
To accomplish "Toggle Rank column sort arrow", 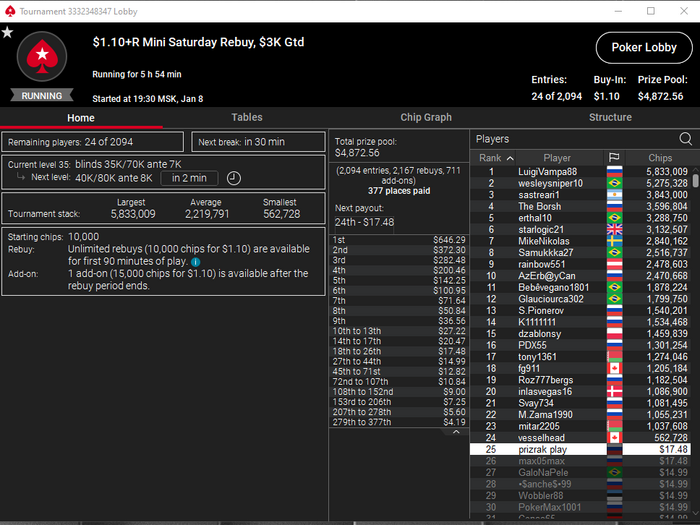I will tap(510, 158).
